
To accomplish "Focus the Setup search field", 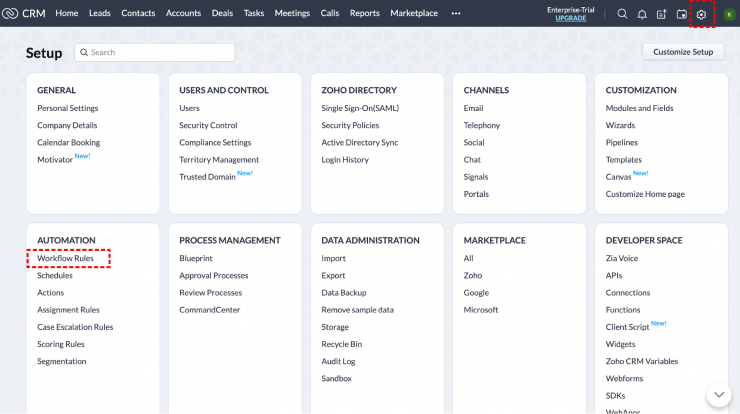I will (155, 52).
